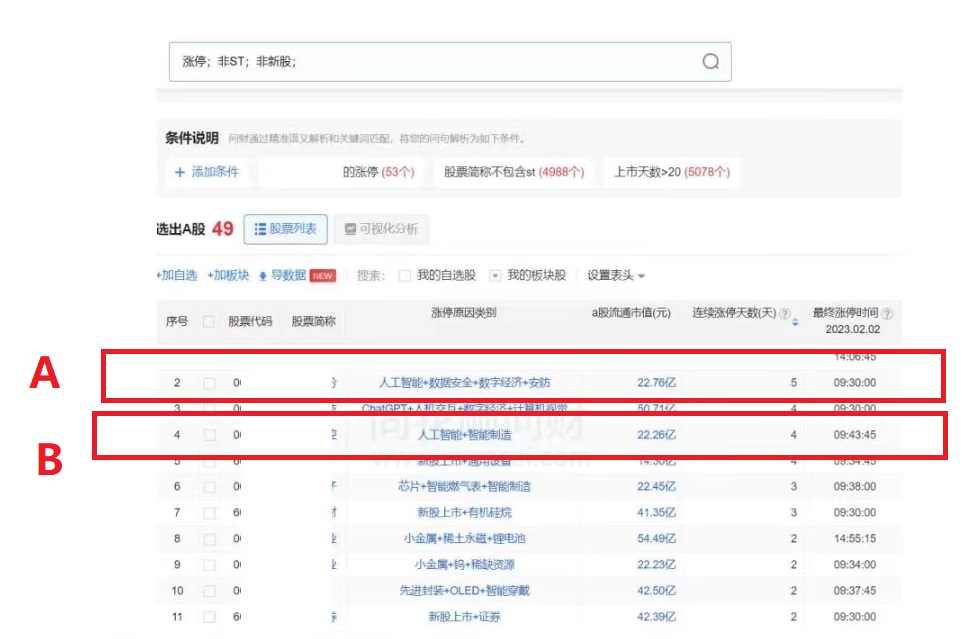Screen dimensions: 963x639
Task: Expand the 我的板块股 small arrow menu
Action: coord(496,274)
